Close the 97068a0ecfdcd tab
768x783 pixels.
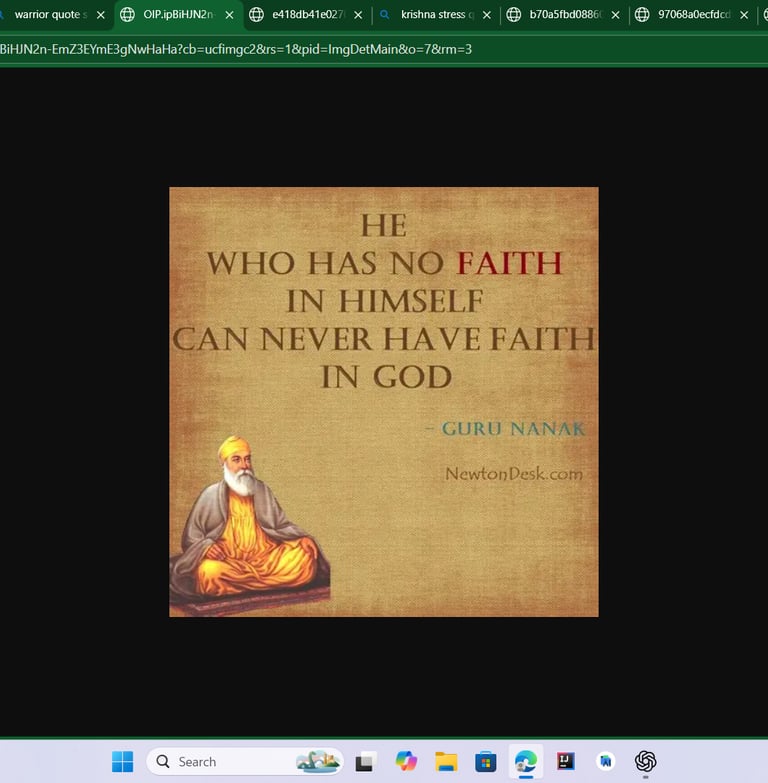(x=744, y=15)
